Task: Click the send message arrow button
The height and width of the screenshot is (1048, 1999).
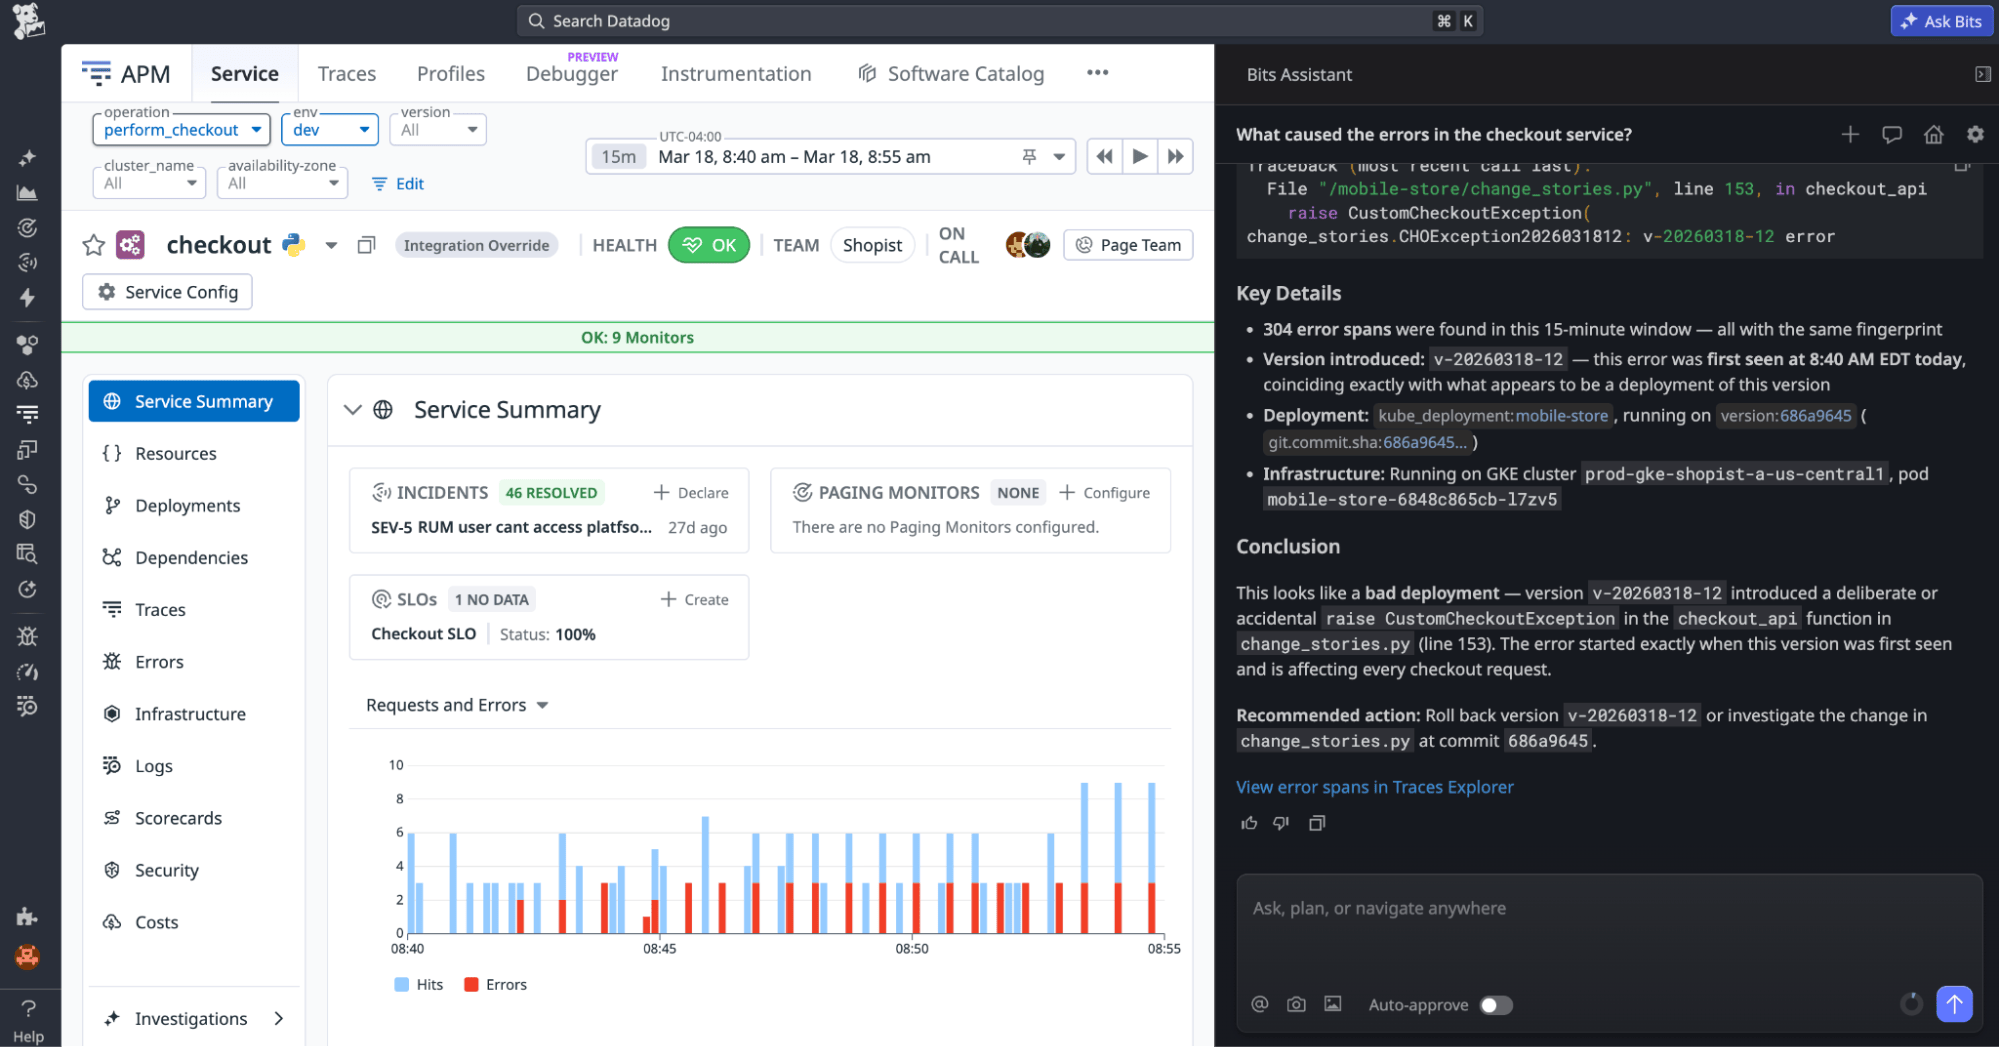Action: [1954, 1003]
